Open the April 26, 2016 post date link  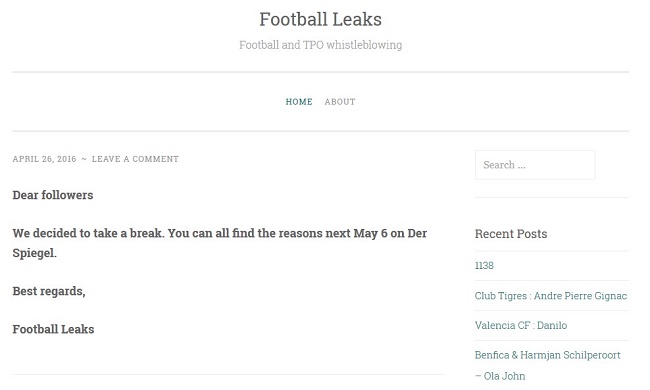click(x=44, y=159)
